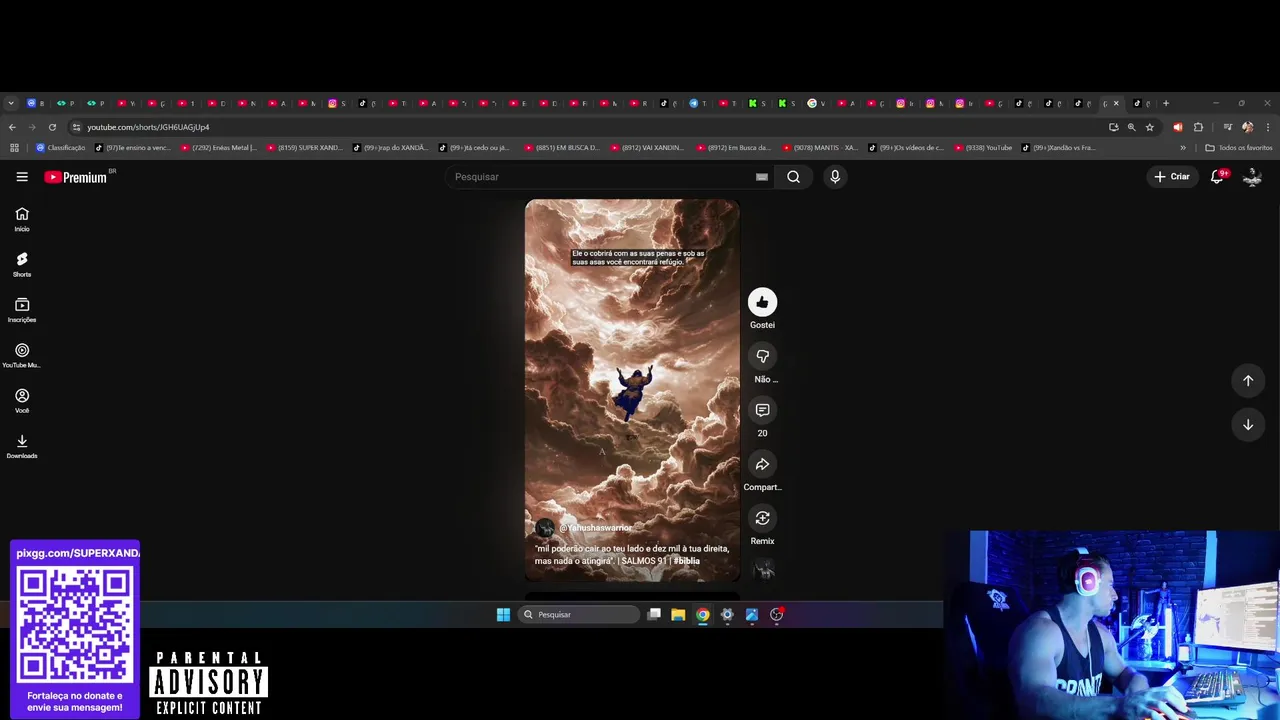Screen dimensions: 1280x720
Task: Open the Enéas Metal bookmark
Action: pyautogui.click(x=218, y=148)
